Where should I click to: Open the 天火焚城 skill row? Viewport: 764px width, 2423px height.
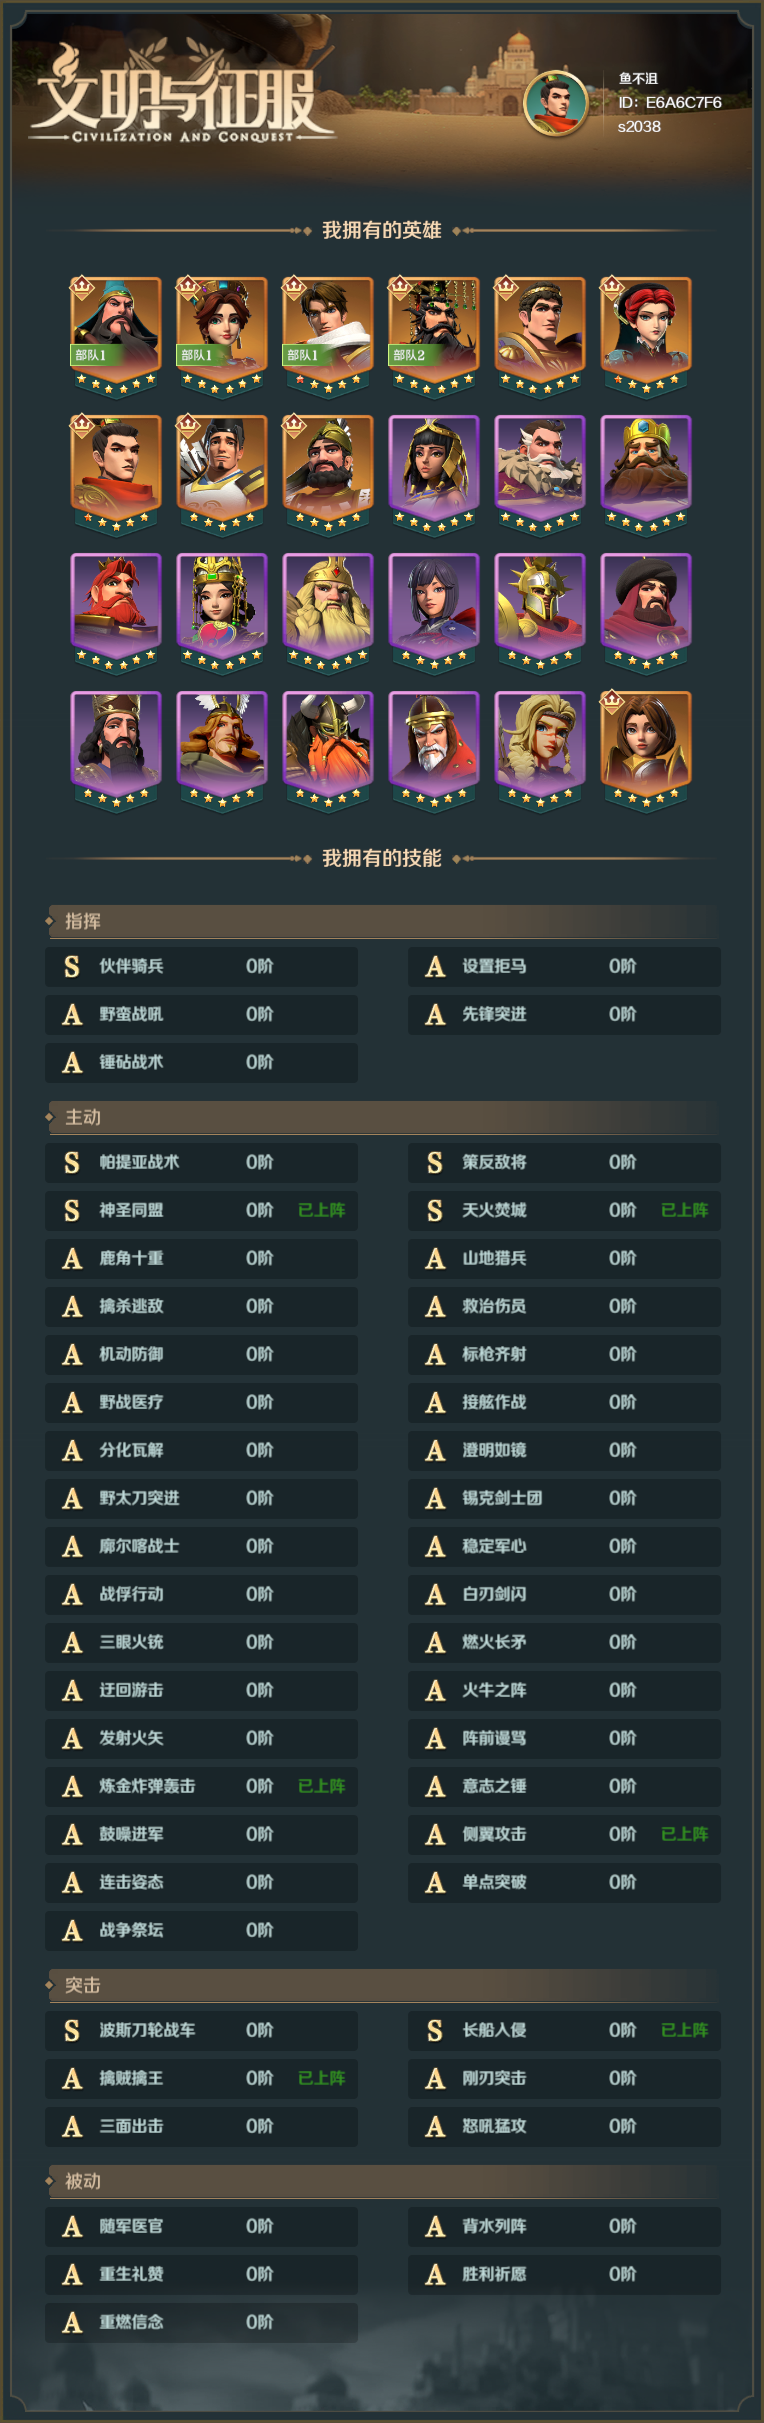564,1210
